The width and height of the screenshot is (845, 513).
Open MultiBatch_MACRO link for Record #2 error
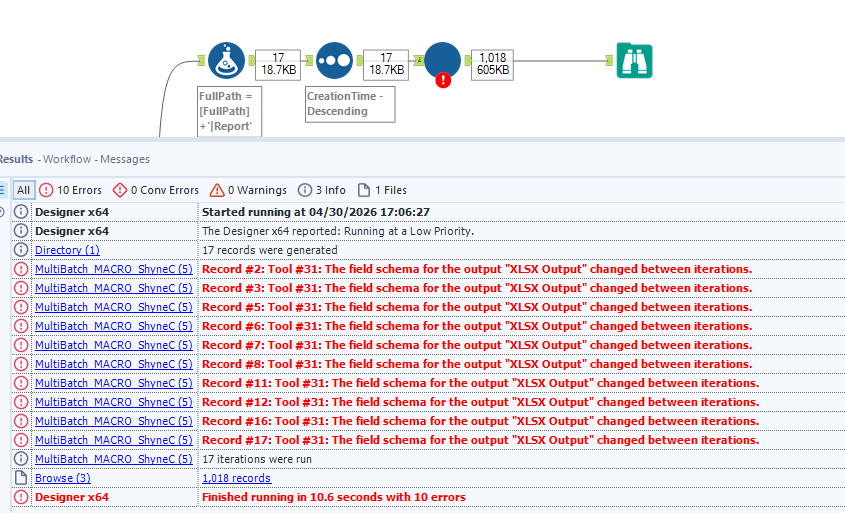[x=114, y=269]
